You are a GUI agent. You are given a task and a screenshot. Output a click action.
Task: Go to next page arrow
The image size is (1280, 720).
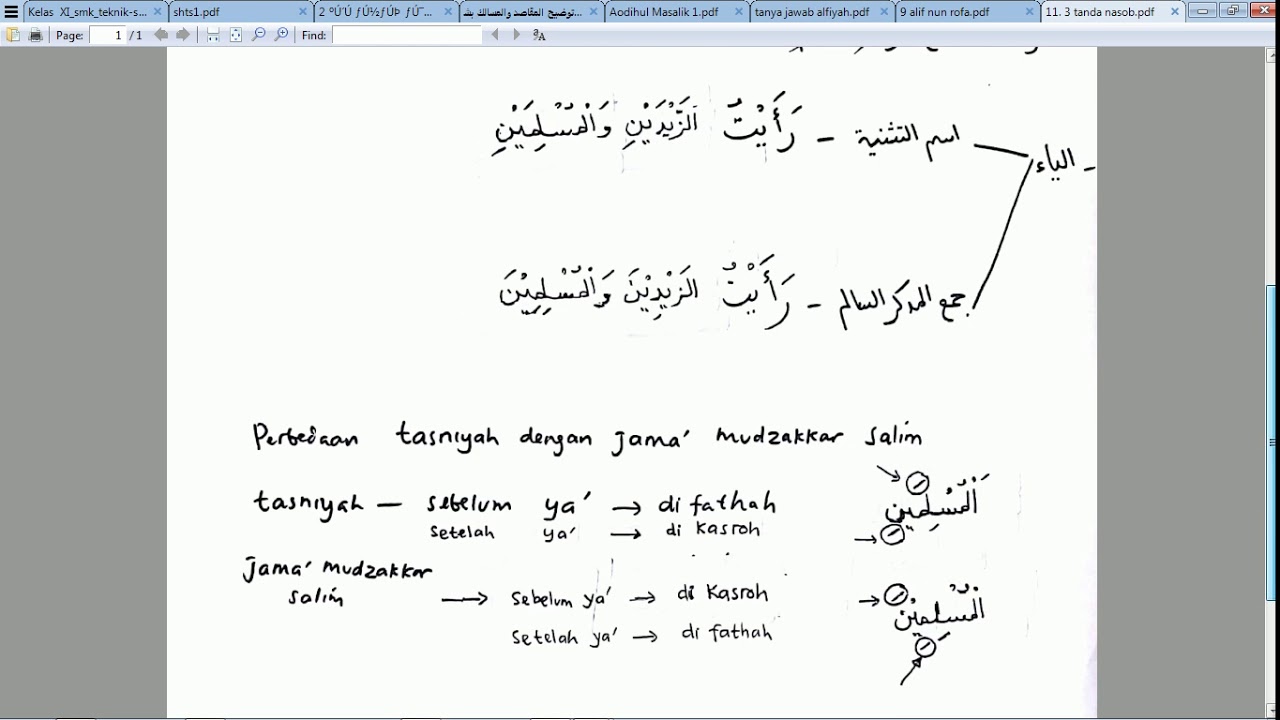[183, 35]
